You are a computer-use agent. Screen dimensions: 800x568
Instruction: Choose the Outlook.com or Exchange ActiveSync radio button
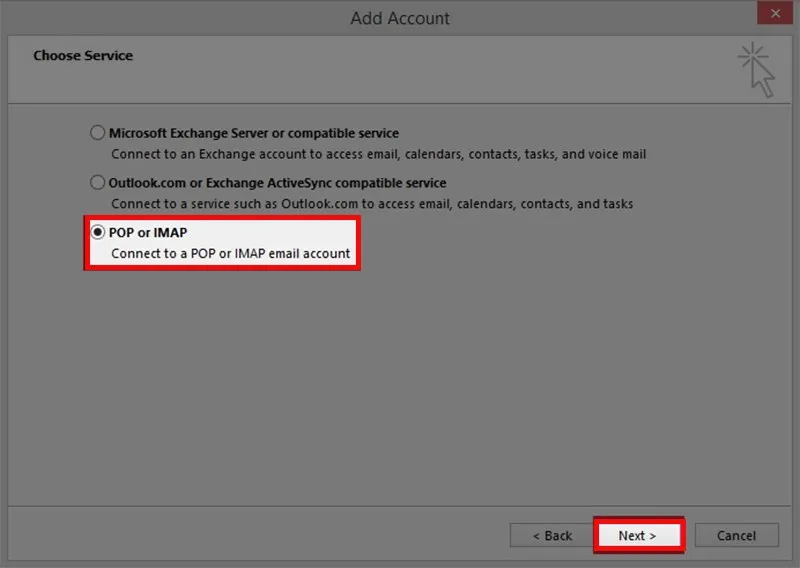pyautogui.click(x=97, y=183)
